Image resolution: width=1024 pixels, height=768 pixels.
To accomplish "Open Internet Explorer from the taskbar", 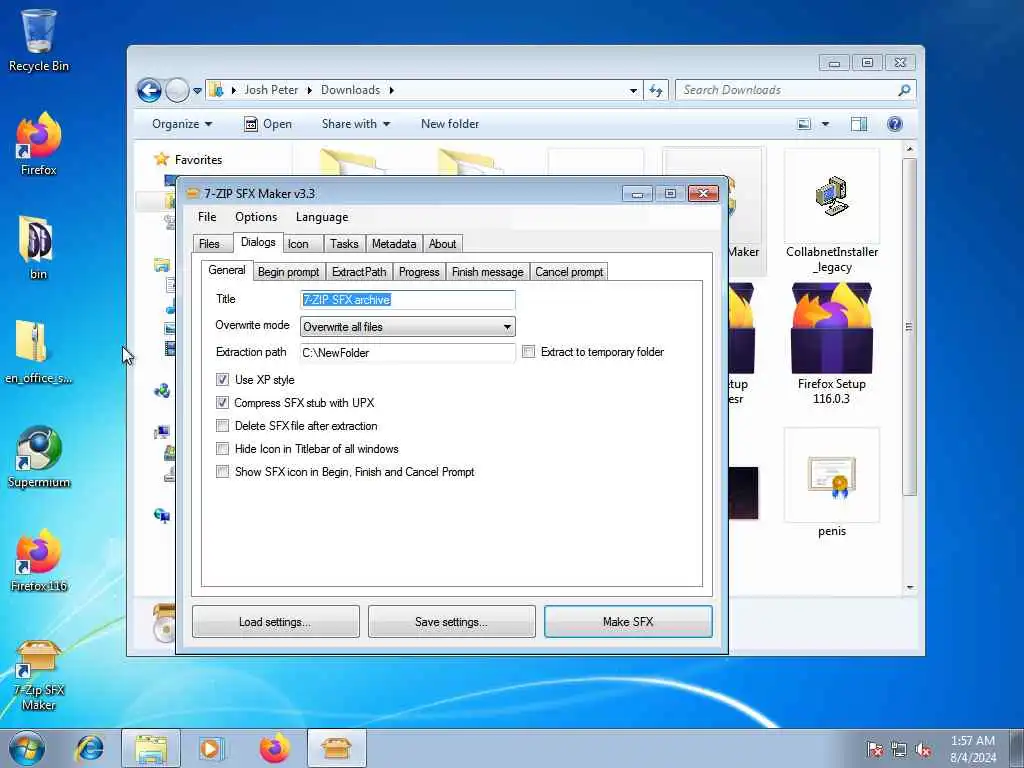I will pyautogui.click(x=89, y=748).
